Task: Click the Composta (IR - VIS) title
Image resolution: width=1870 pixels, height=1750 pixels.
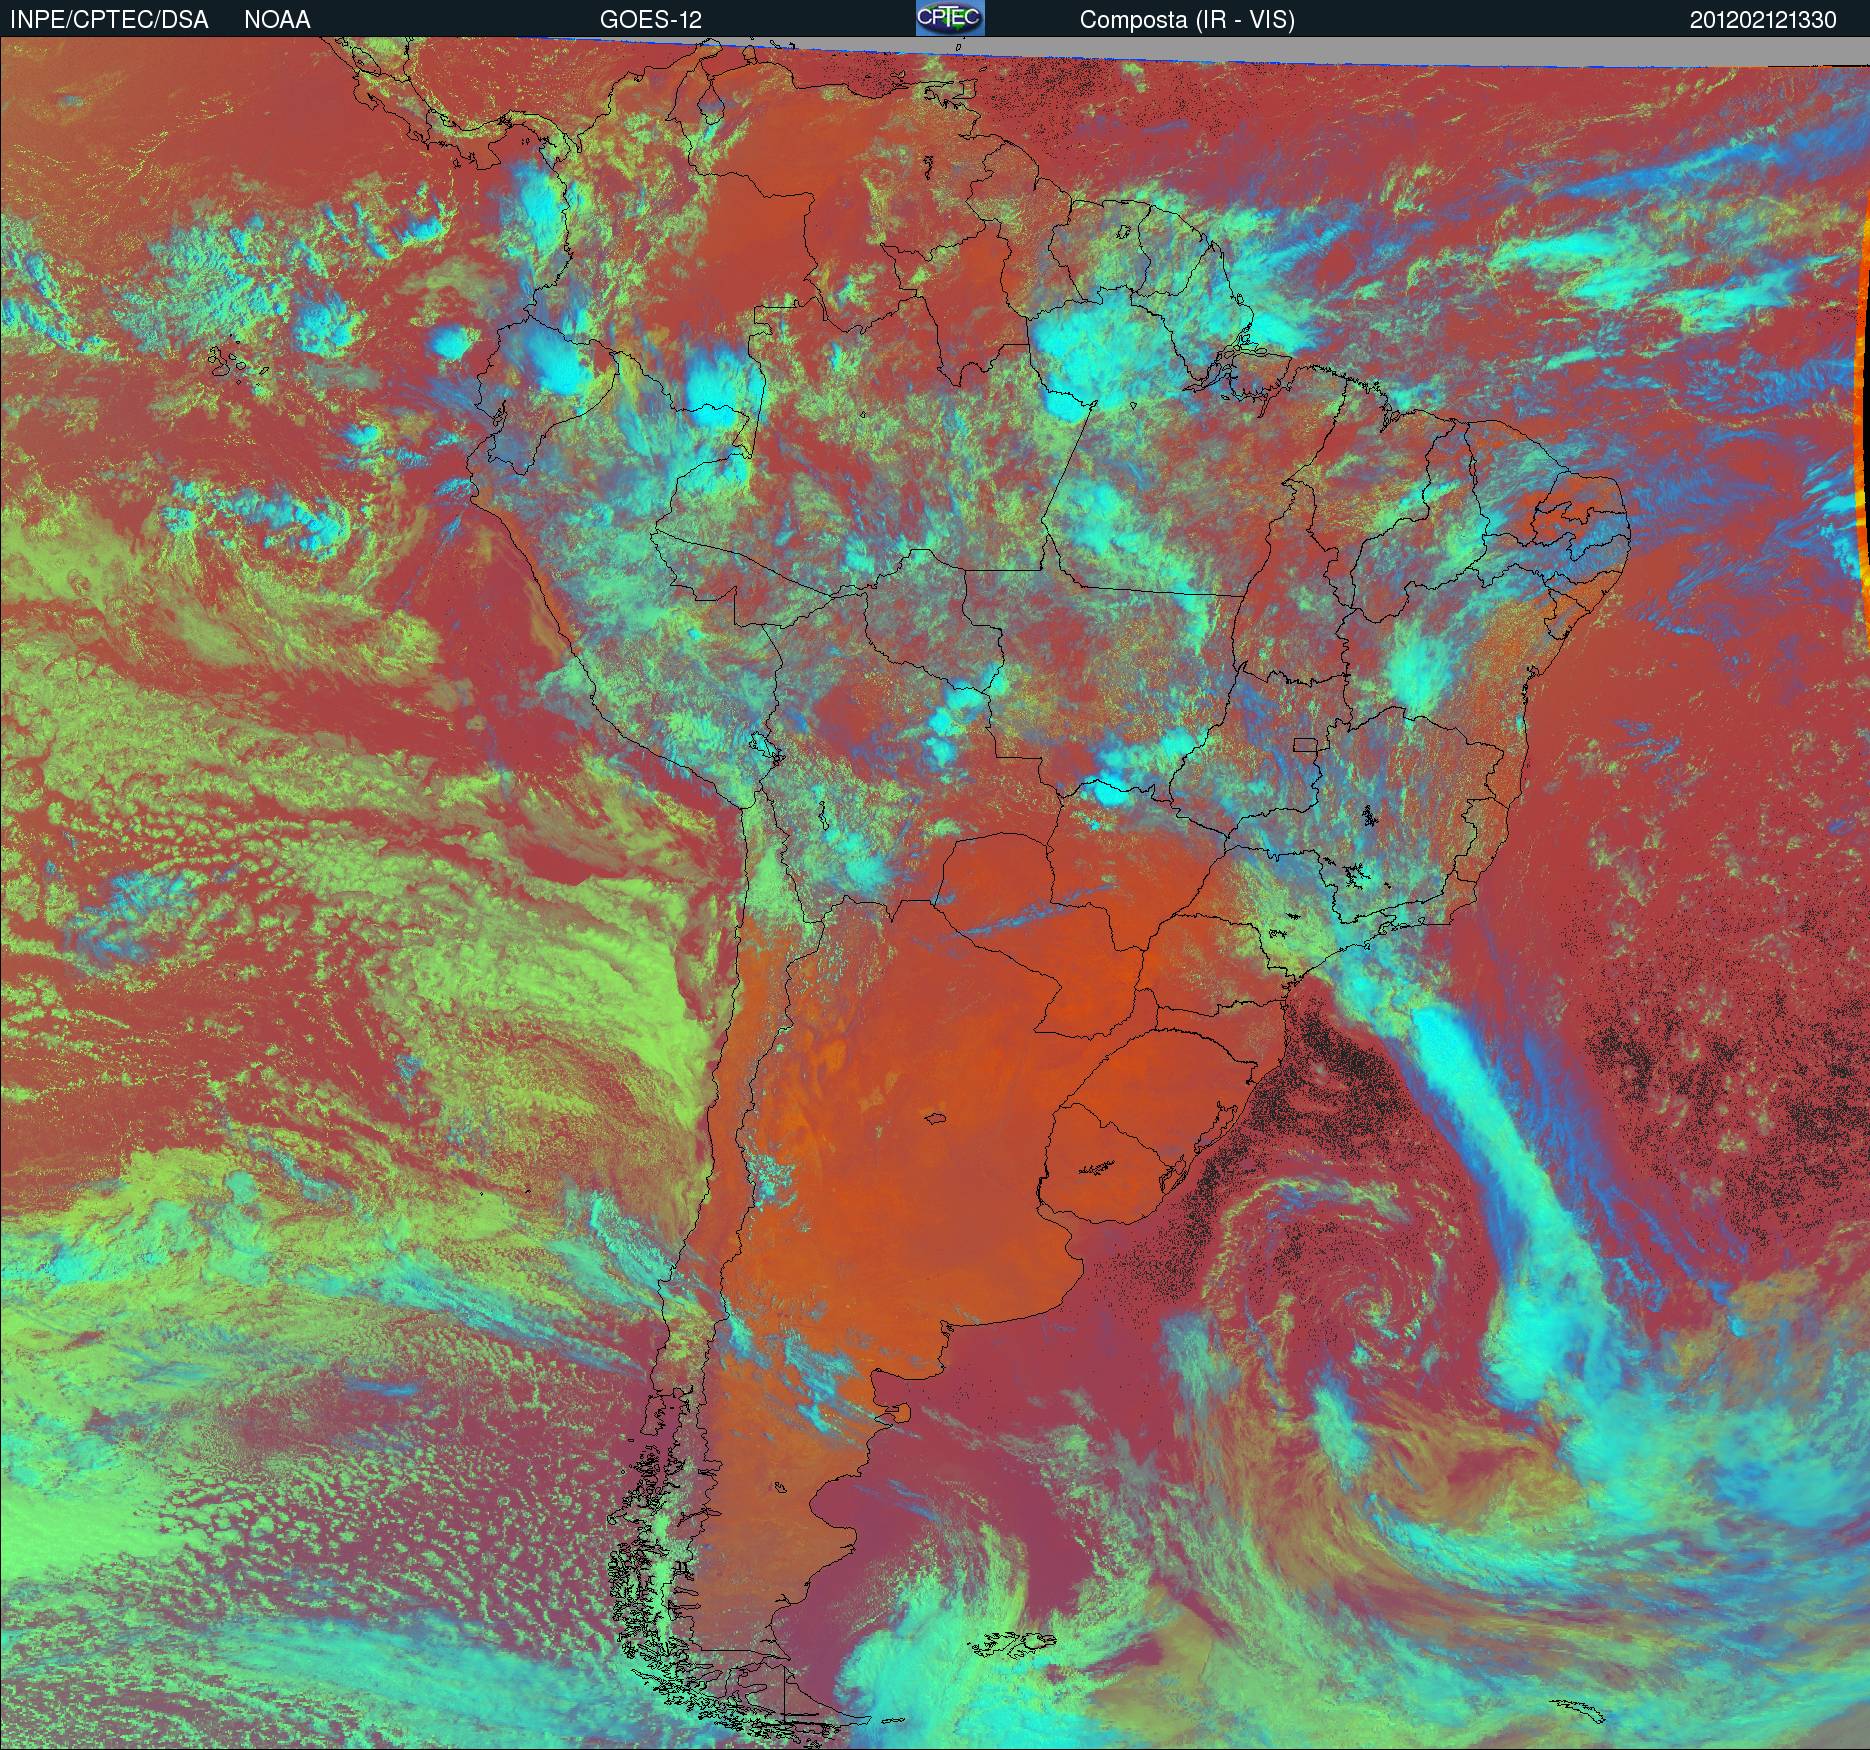Action: point(1187,20)
